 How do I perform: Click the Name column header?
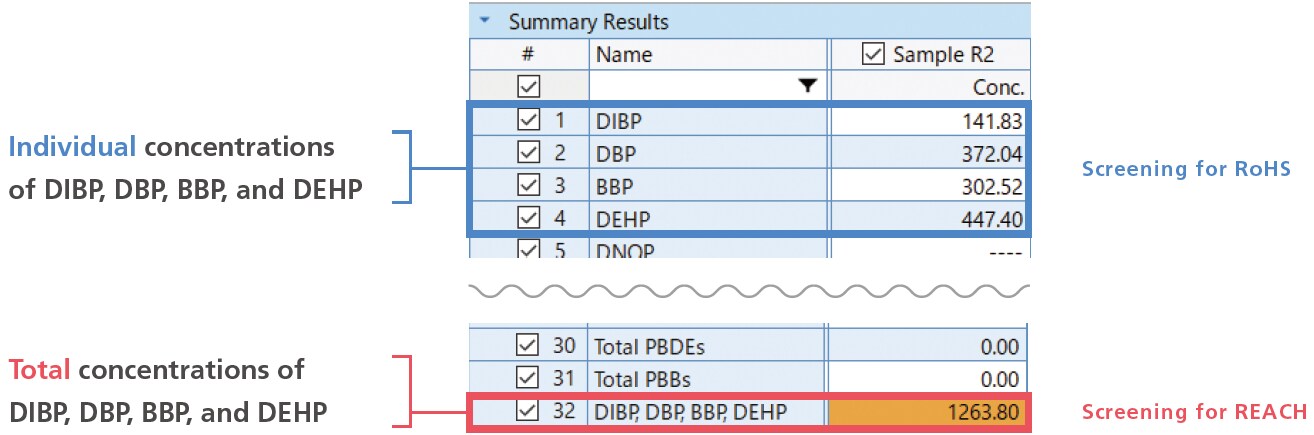tap(708, 54)
